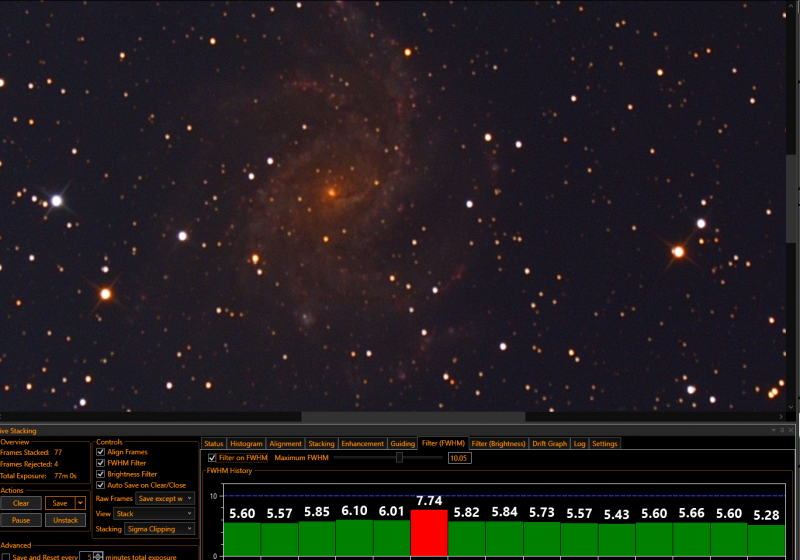
Task: Click the FWHM bar labeled 6.10
Action: pos(354,538)
